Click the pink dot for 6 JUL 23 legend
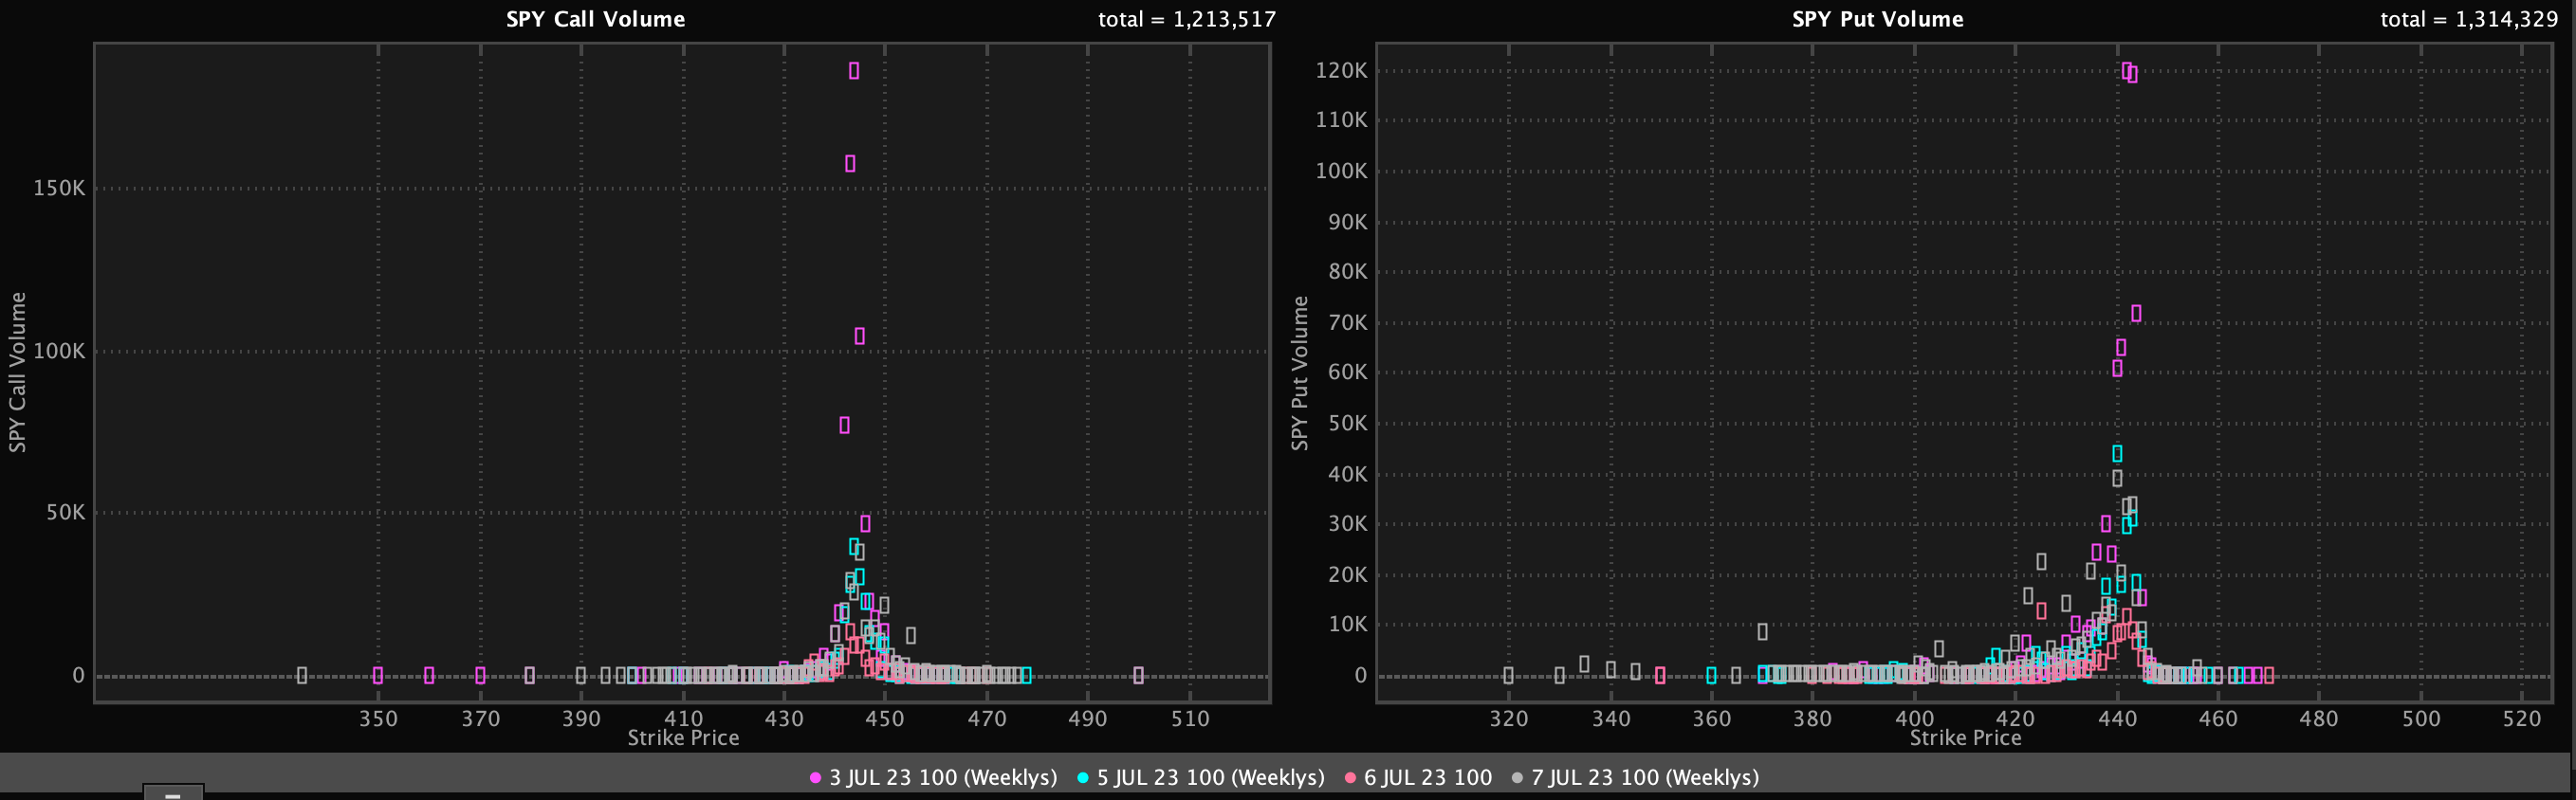The height and width of the screenshot is (800, 2576). pyautogui.click(x=1350, y=777)
